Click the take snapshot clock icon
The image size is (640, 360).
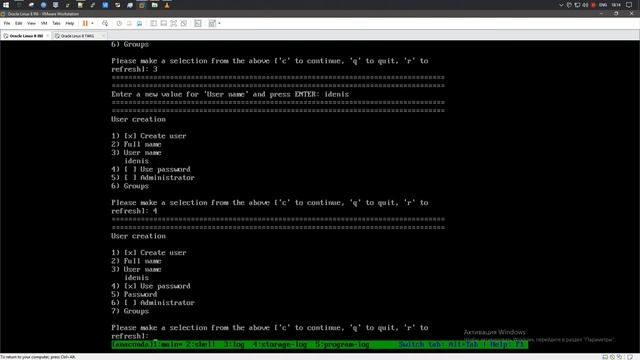[119, 23]
